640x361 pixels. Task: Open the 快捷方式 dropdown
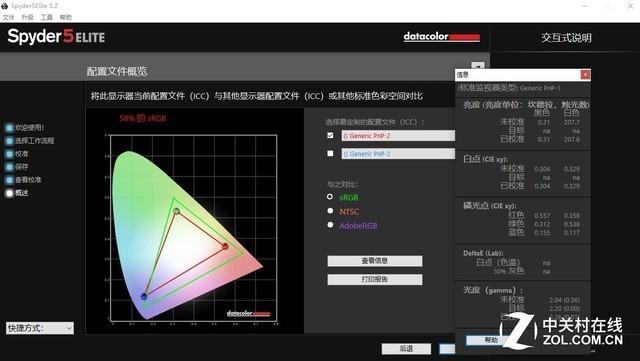coord(40,328)
